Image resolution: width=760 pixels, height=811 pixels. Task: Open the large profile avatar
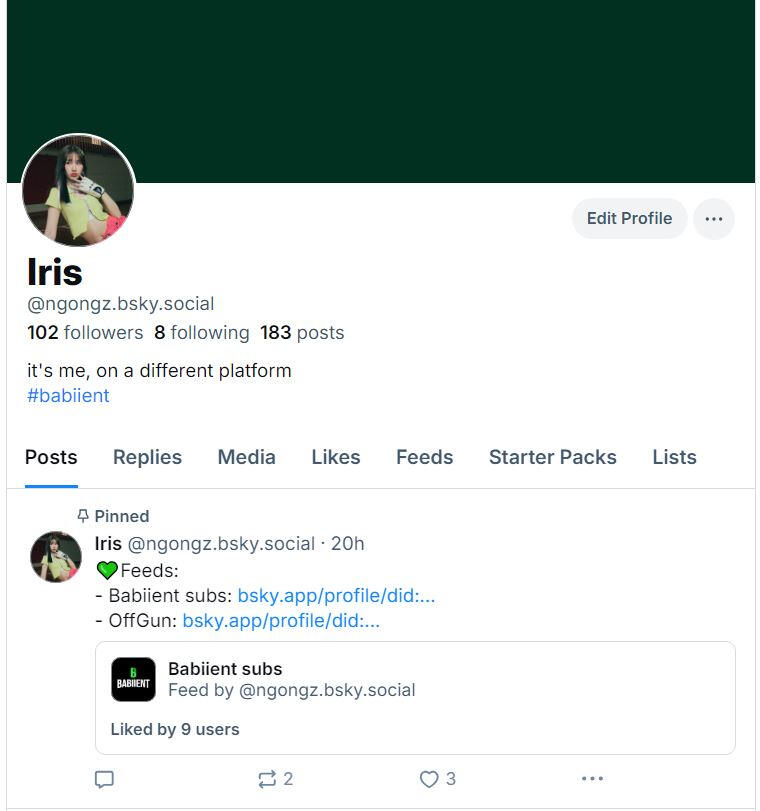coord(78,190)
